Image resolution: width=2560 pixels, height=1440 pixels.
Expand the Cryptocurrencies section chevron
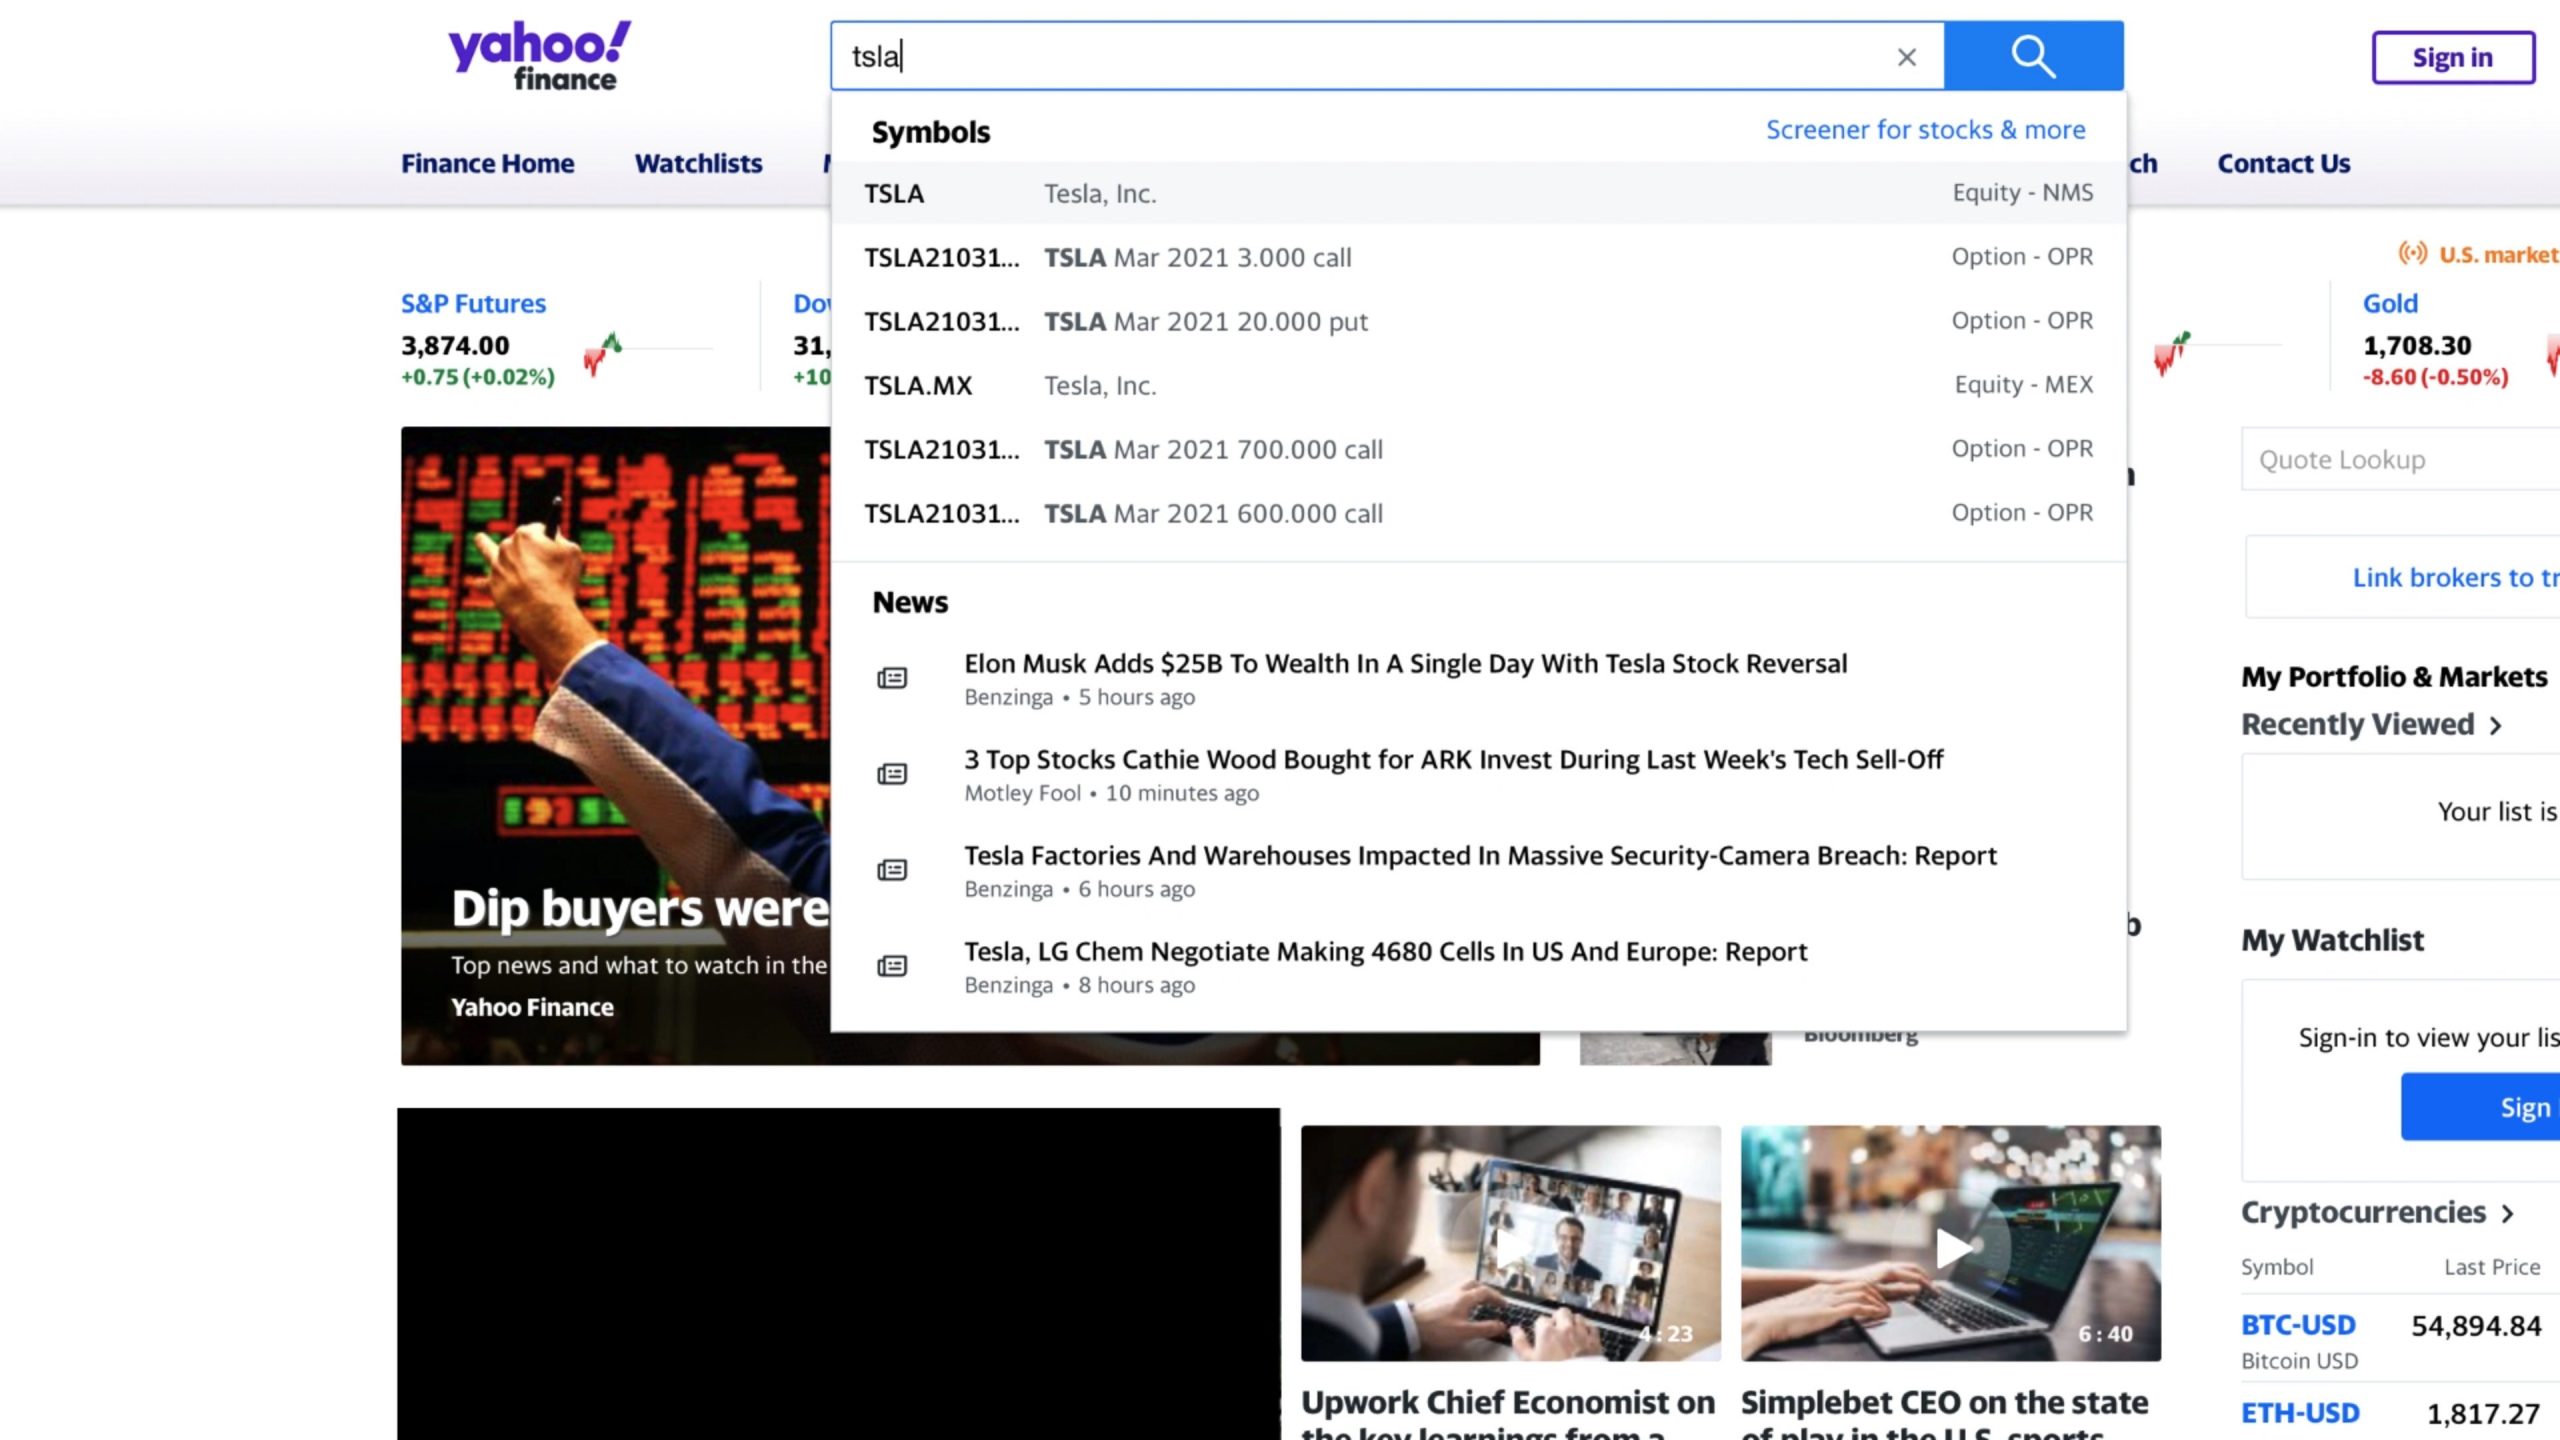(2508, 1214)
